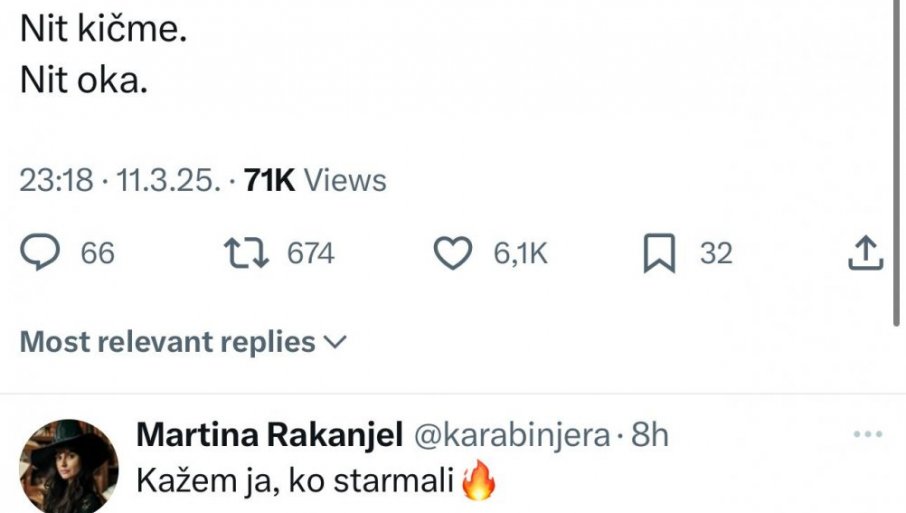Click the 6,1K likes count
906x513 pixels.
520,254
